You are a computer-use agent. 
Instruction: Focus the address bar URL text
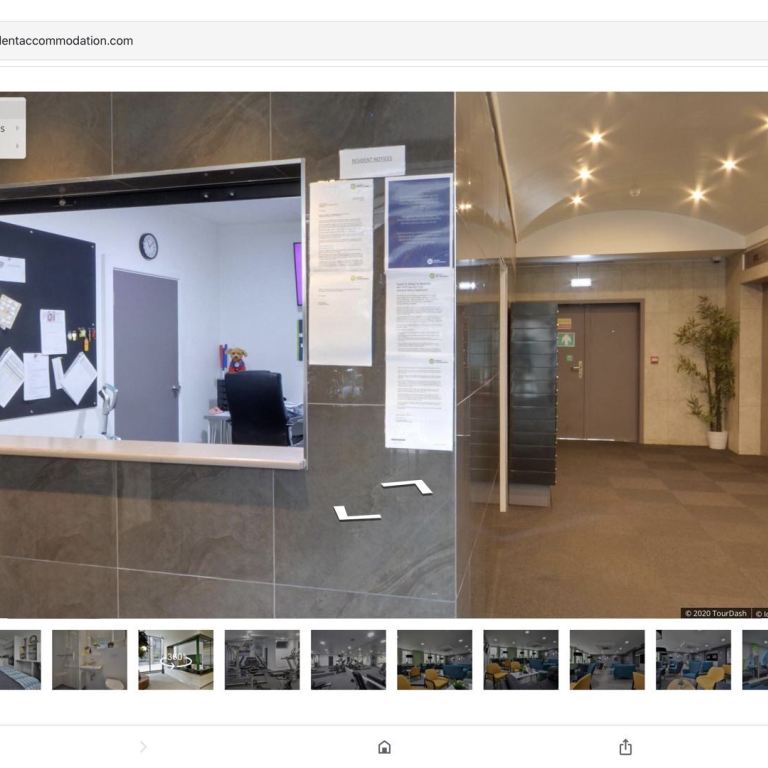[67, 41]
